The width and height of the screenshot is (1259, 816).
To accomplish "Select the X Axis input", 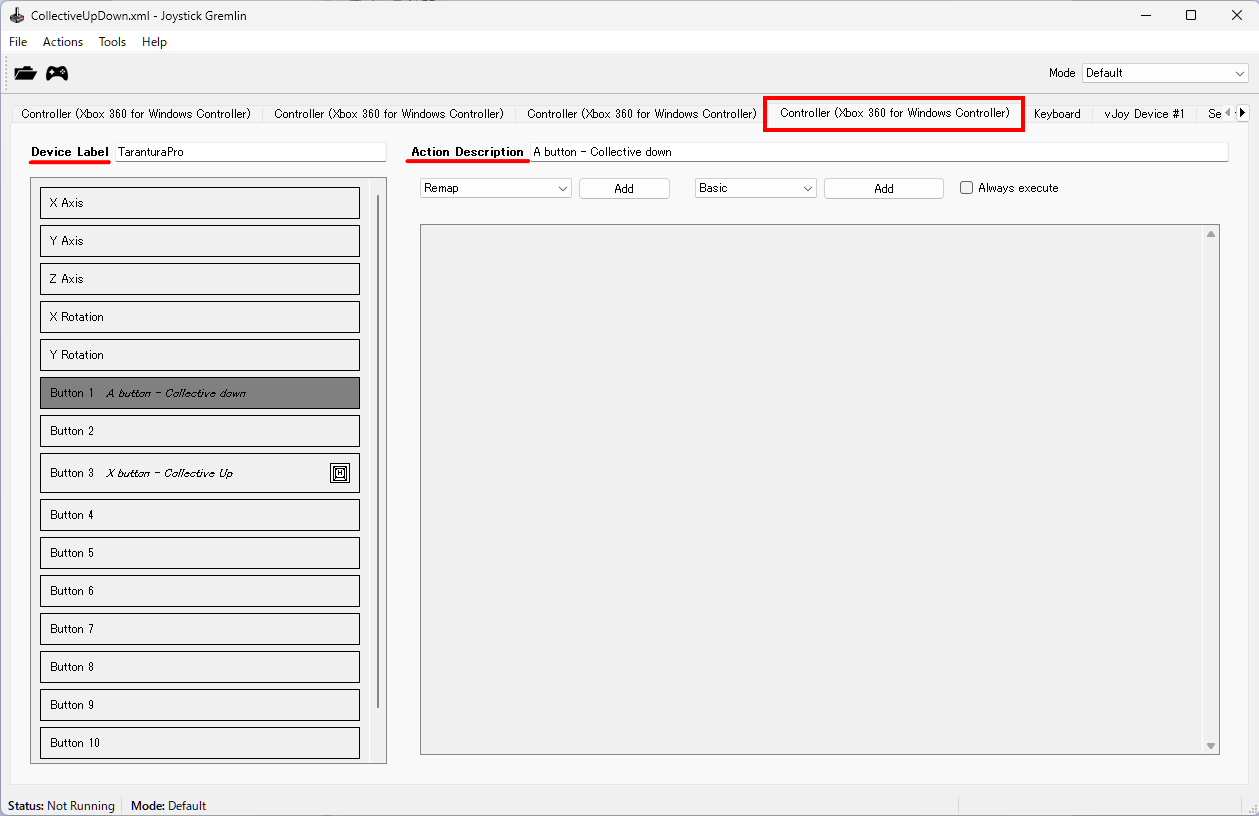I will [200, 203].
